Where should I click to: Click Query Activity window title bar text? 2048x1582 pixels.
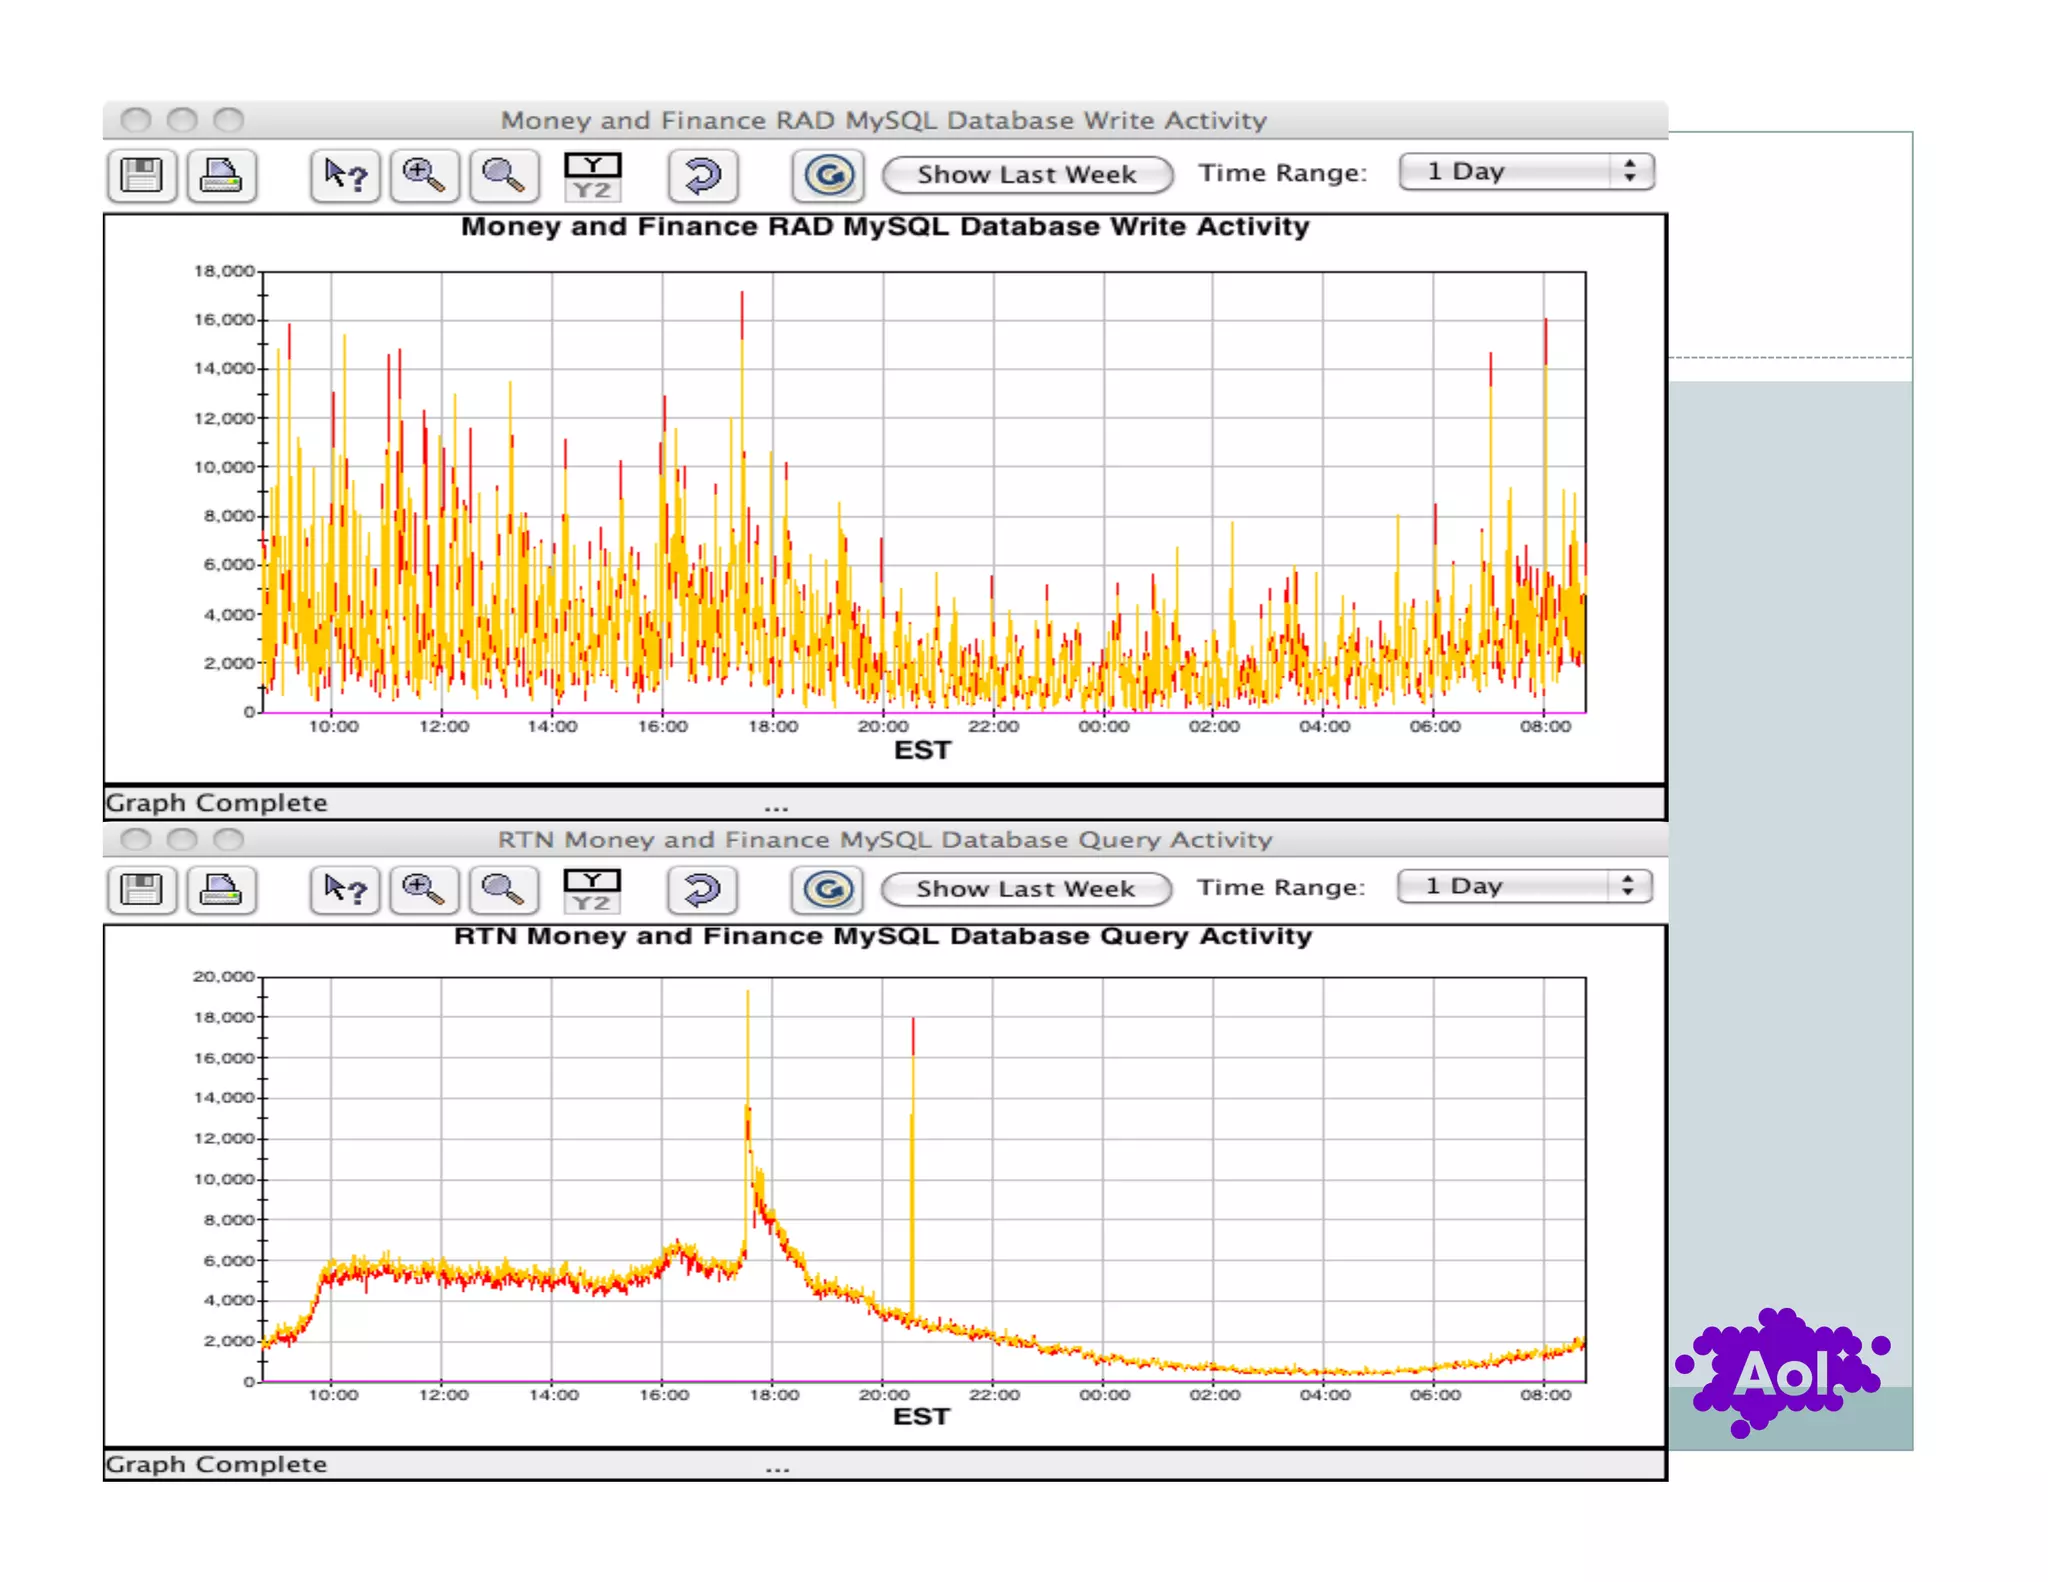pos(885,839)
